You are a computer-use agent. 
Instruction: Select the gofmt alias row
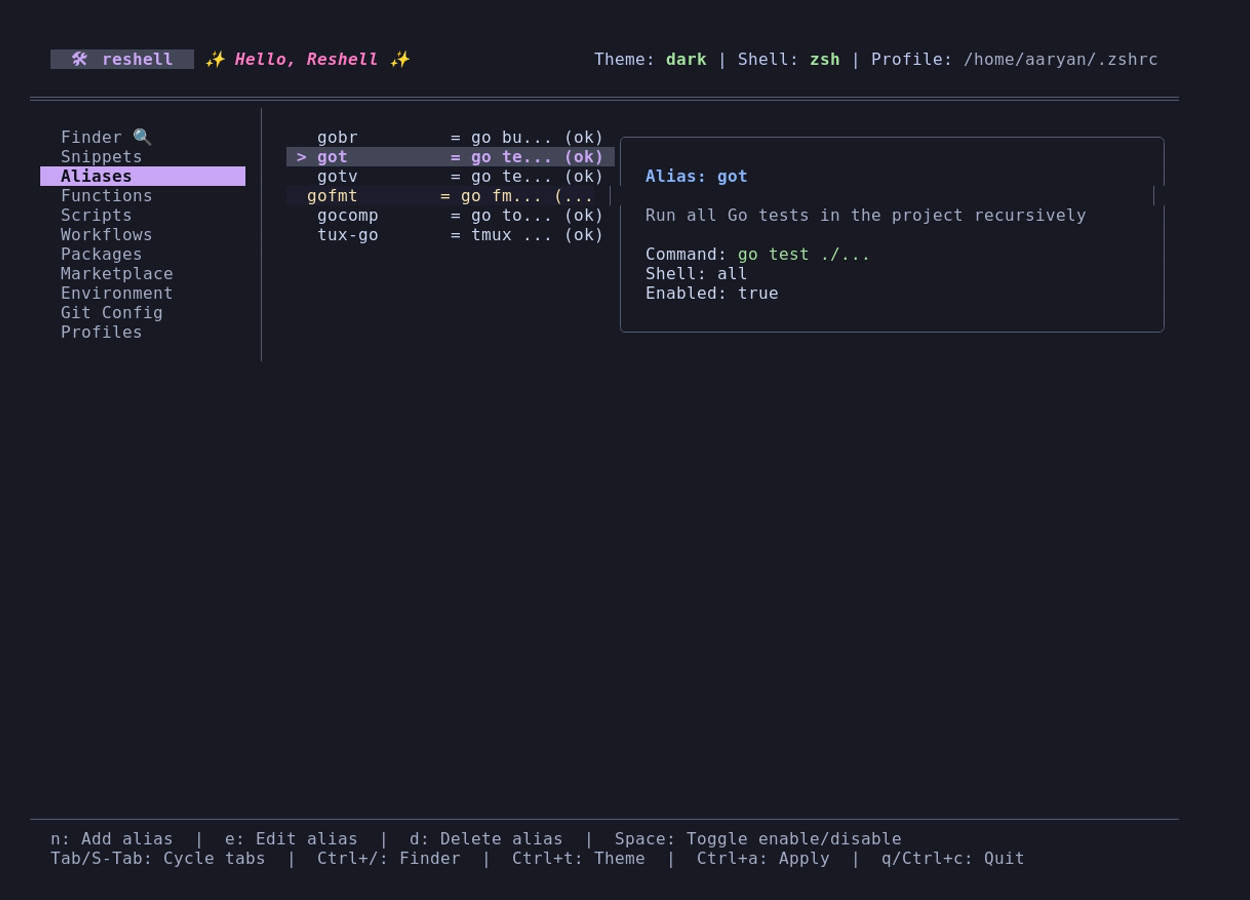(x=445, y=196)
